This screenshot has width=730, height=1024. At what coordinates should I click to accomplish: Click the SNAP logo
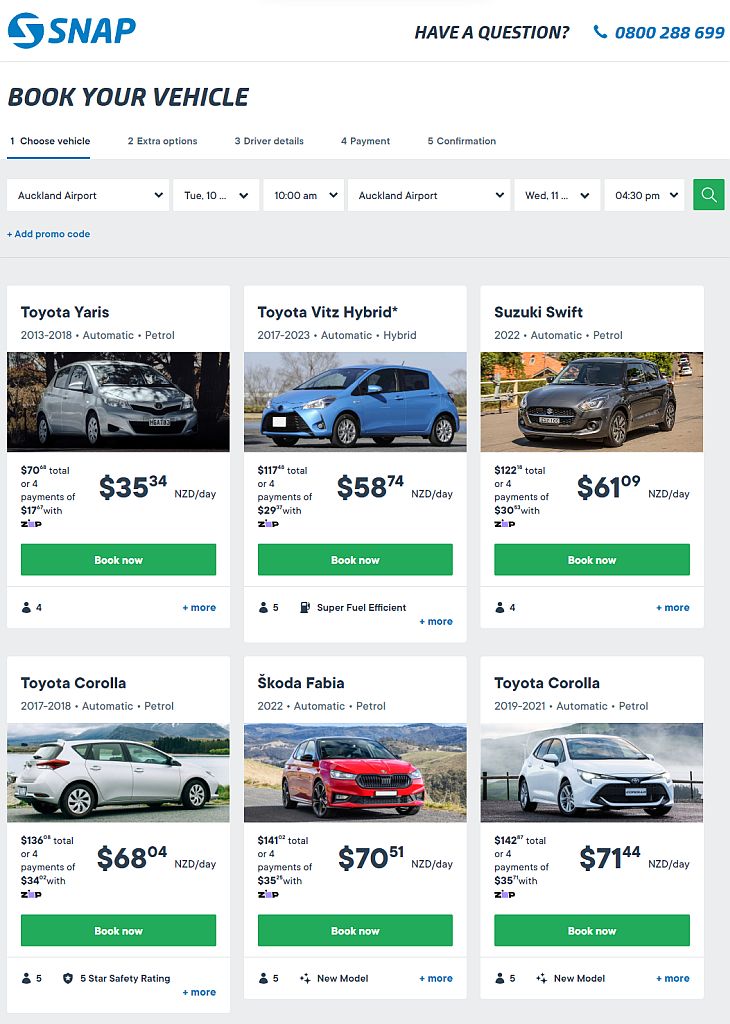click(70, 31)
